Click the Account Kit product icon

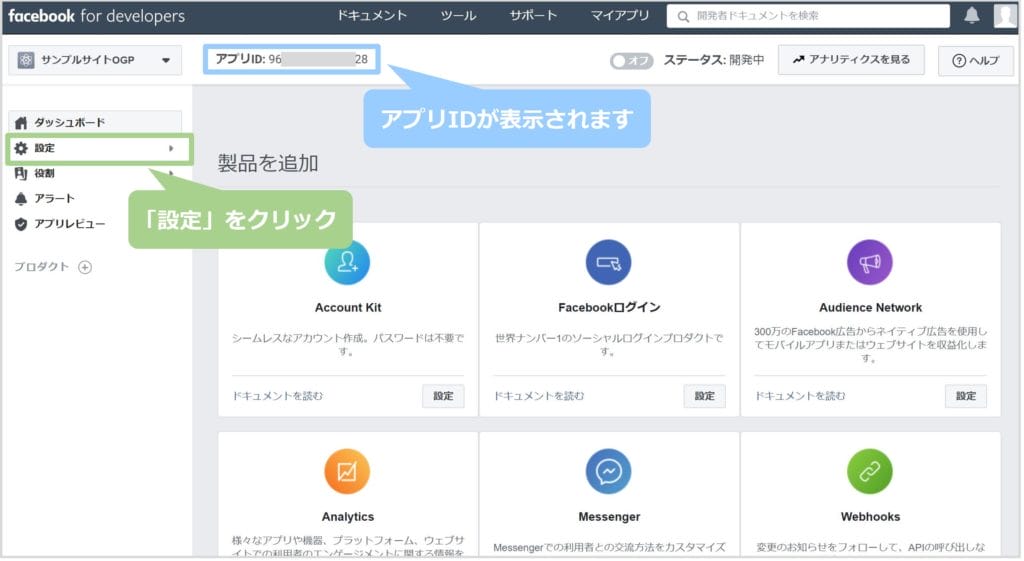pyautogui.click(x=347, y=263)
